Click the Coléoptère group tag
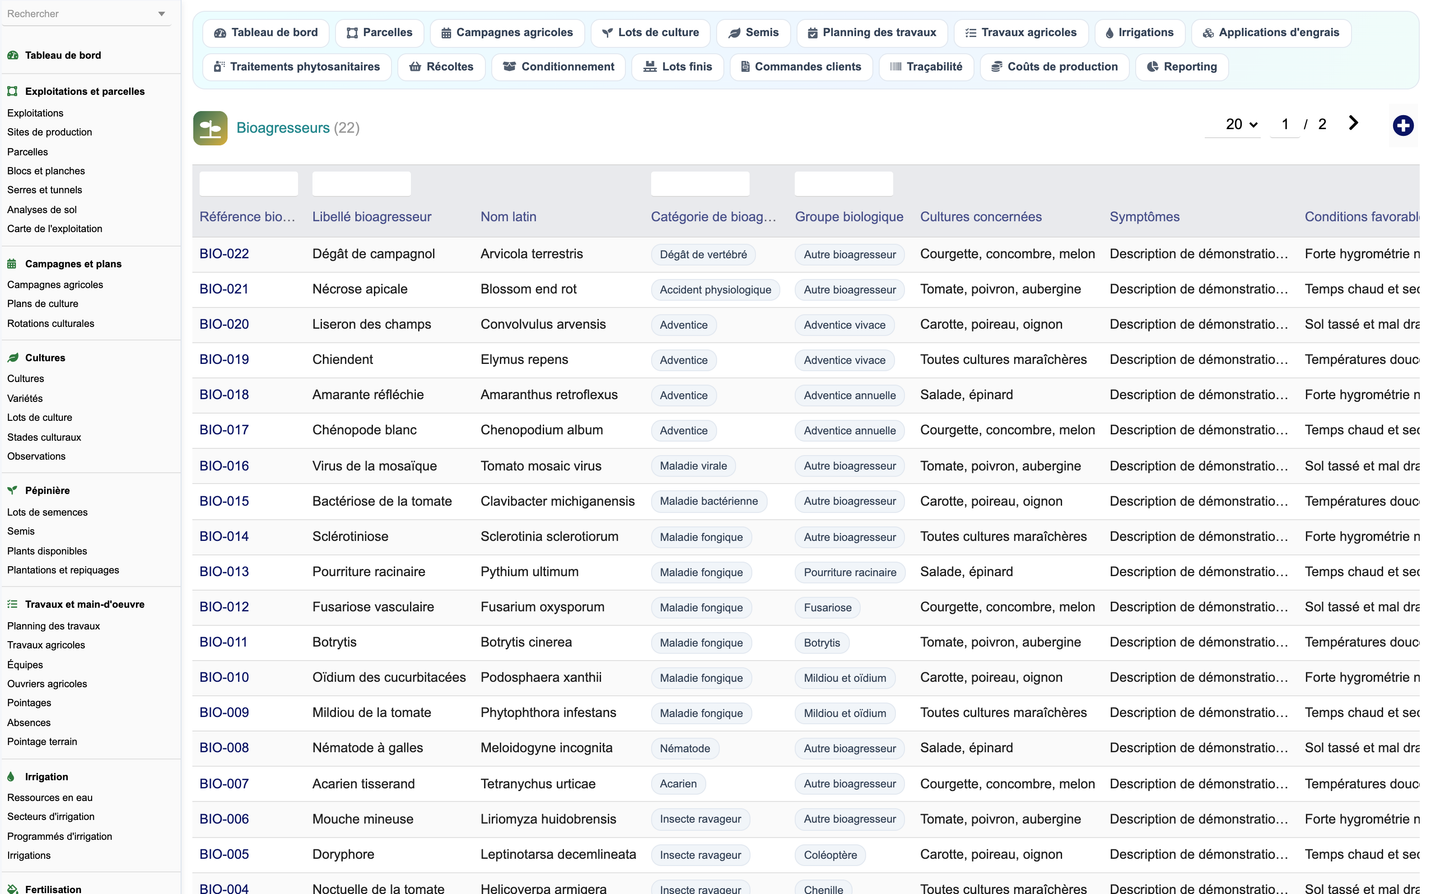 pyautogui.click(x=830, y=855)
